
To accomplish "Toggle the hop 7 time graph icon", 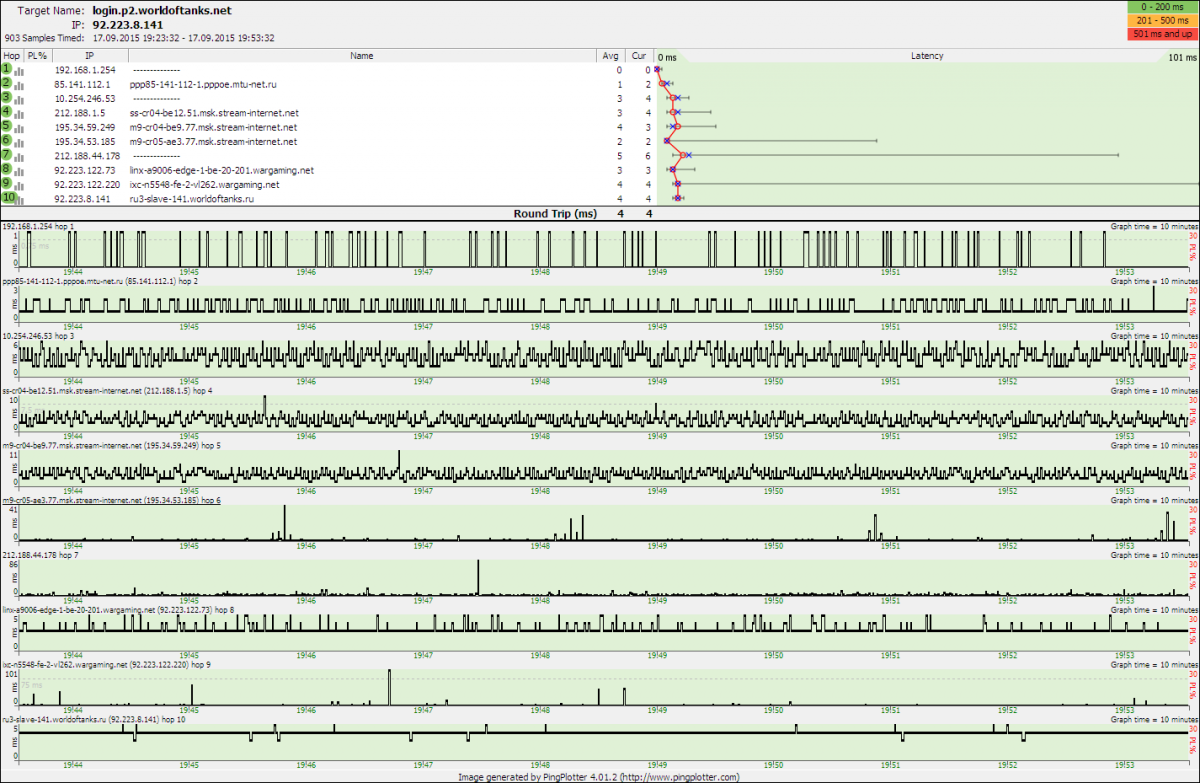I will pyautogui.click(x=19, y=156).
